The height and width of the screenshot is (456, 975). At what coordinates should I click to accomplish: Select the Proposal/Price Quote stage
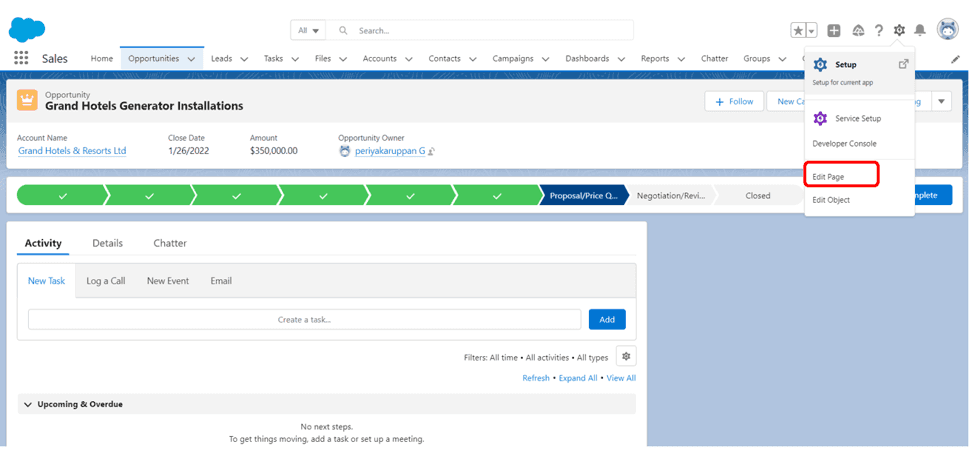[583, 195]
